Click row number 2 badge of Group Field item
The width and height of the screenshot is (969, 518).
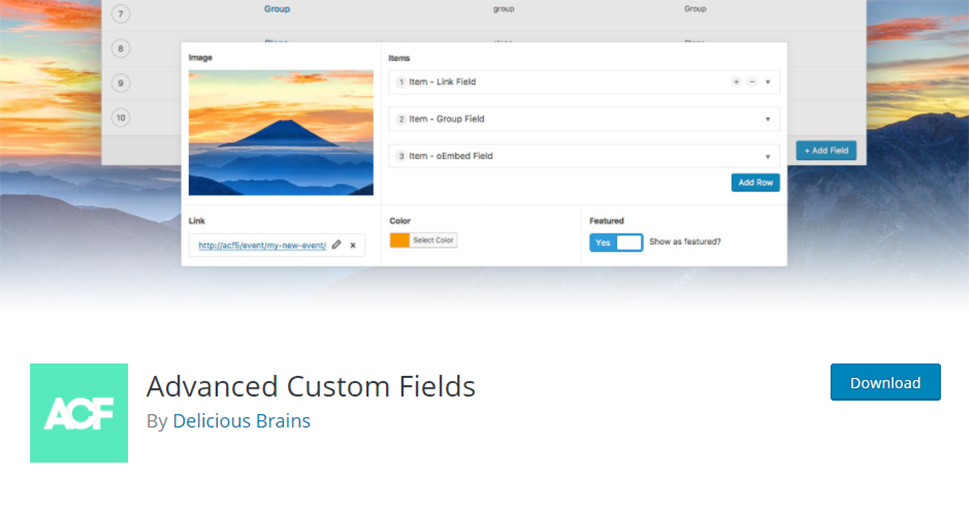(401, 119)
